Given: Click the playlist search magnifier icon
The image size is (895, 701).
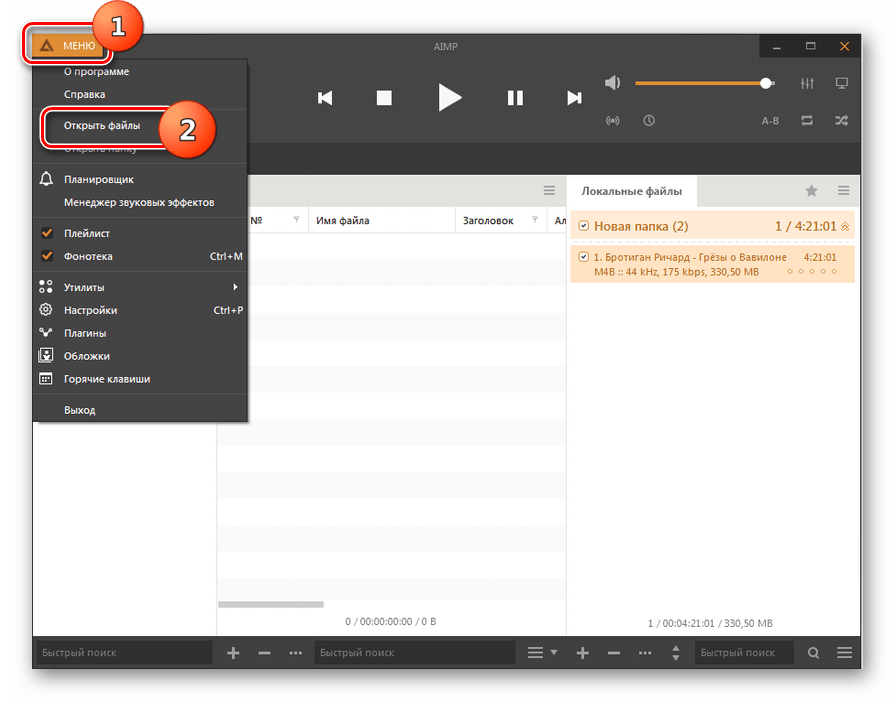Looking at the screenshot, I should tap(813, 652).
